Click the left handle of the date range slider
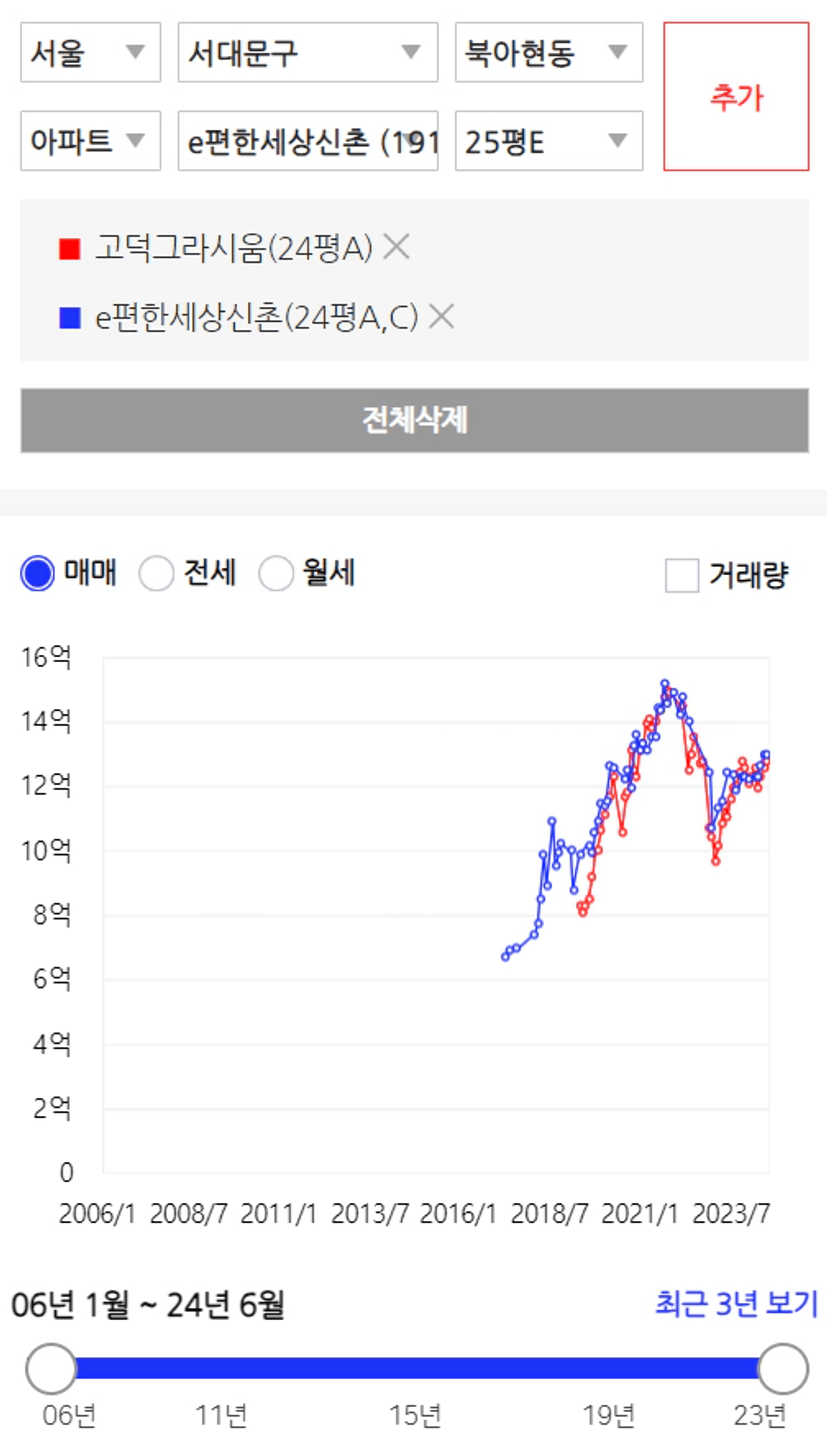The image size is (827, 1449). 51,1368
